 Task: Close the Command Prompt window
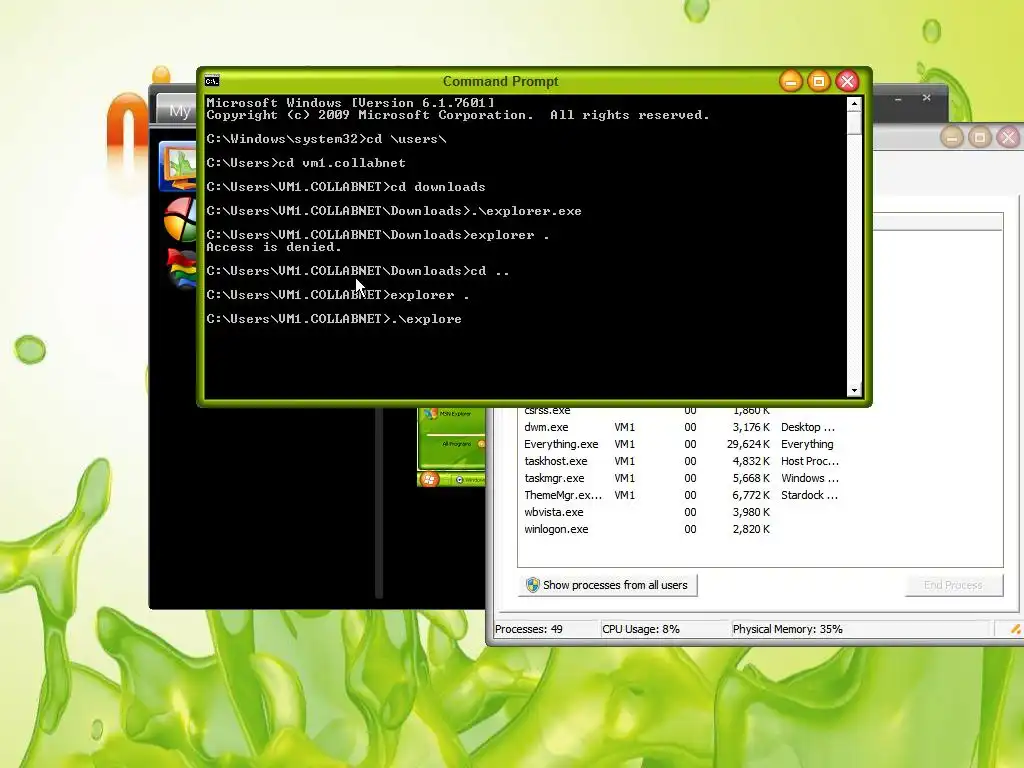point(848,82)
